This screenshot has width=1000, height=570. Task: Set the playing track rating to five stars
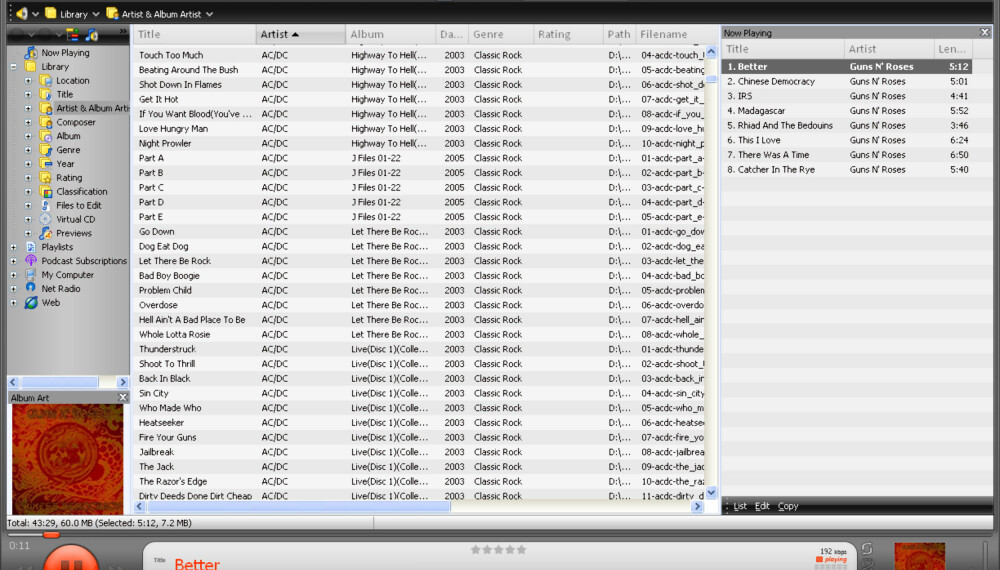(522, 550)
